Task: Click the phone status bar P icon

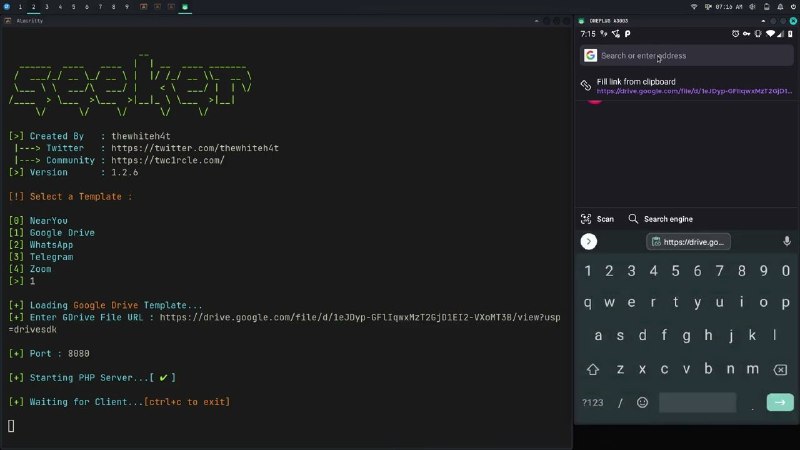Action: [628, 34]
